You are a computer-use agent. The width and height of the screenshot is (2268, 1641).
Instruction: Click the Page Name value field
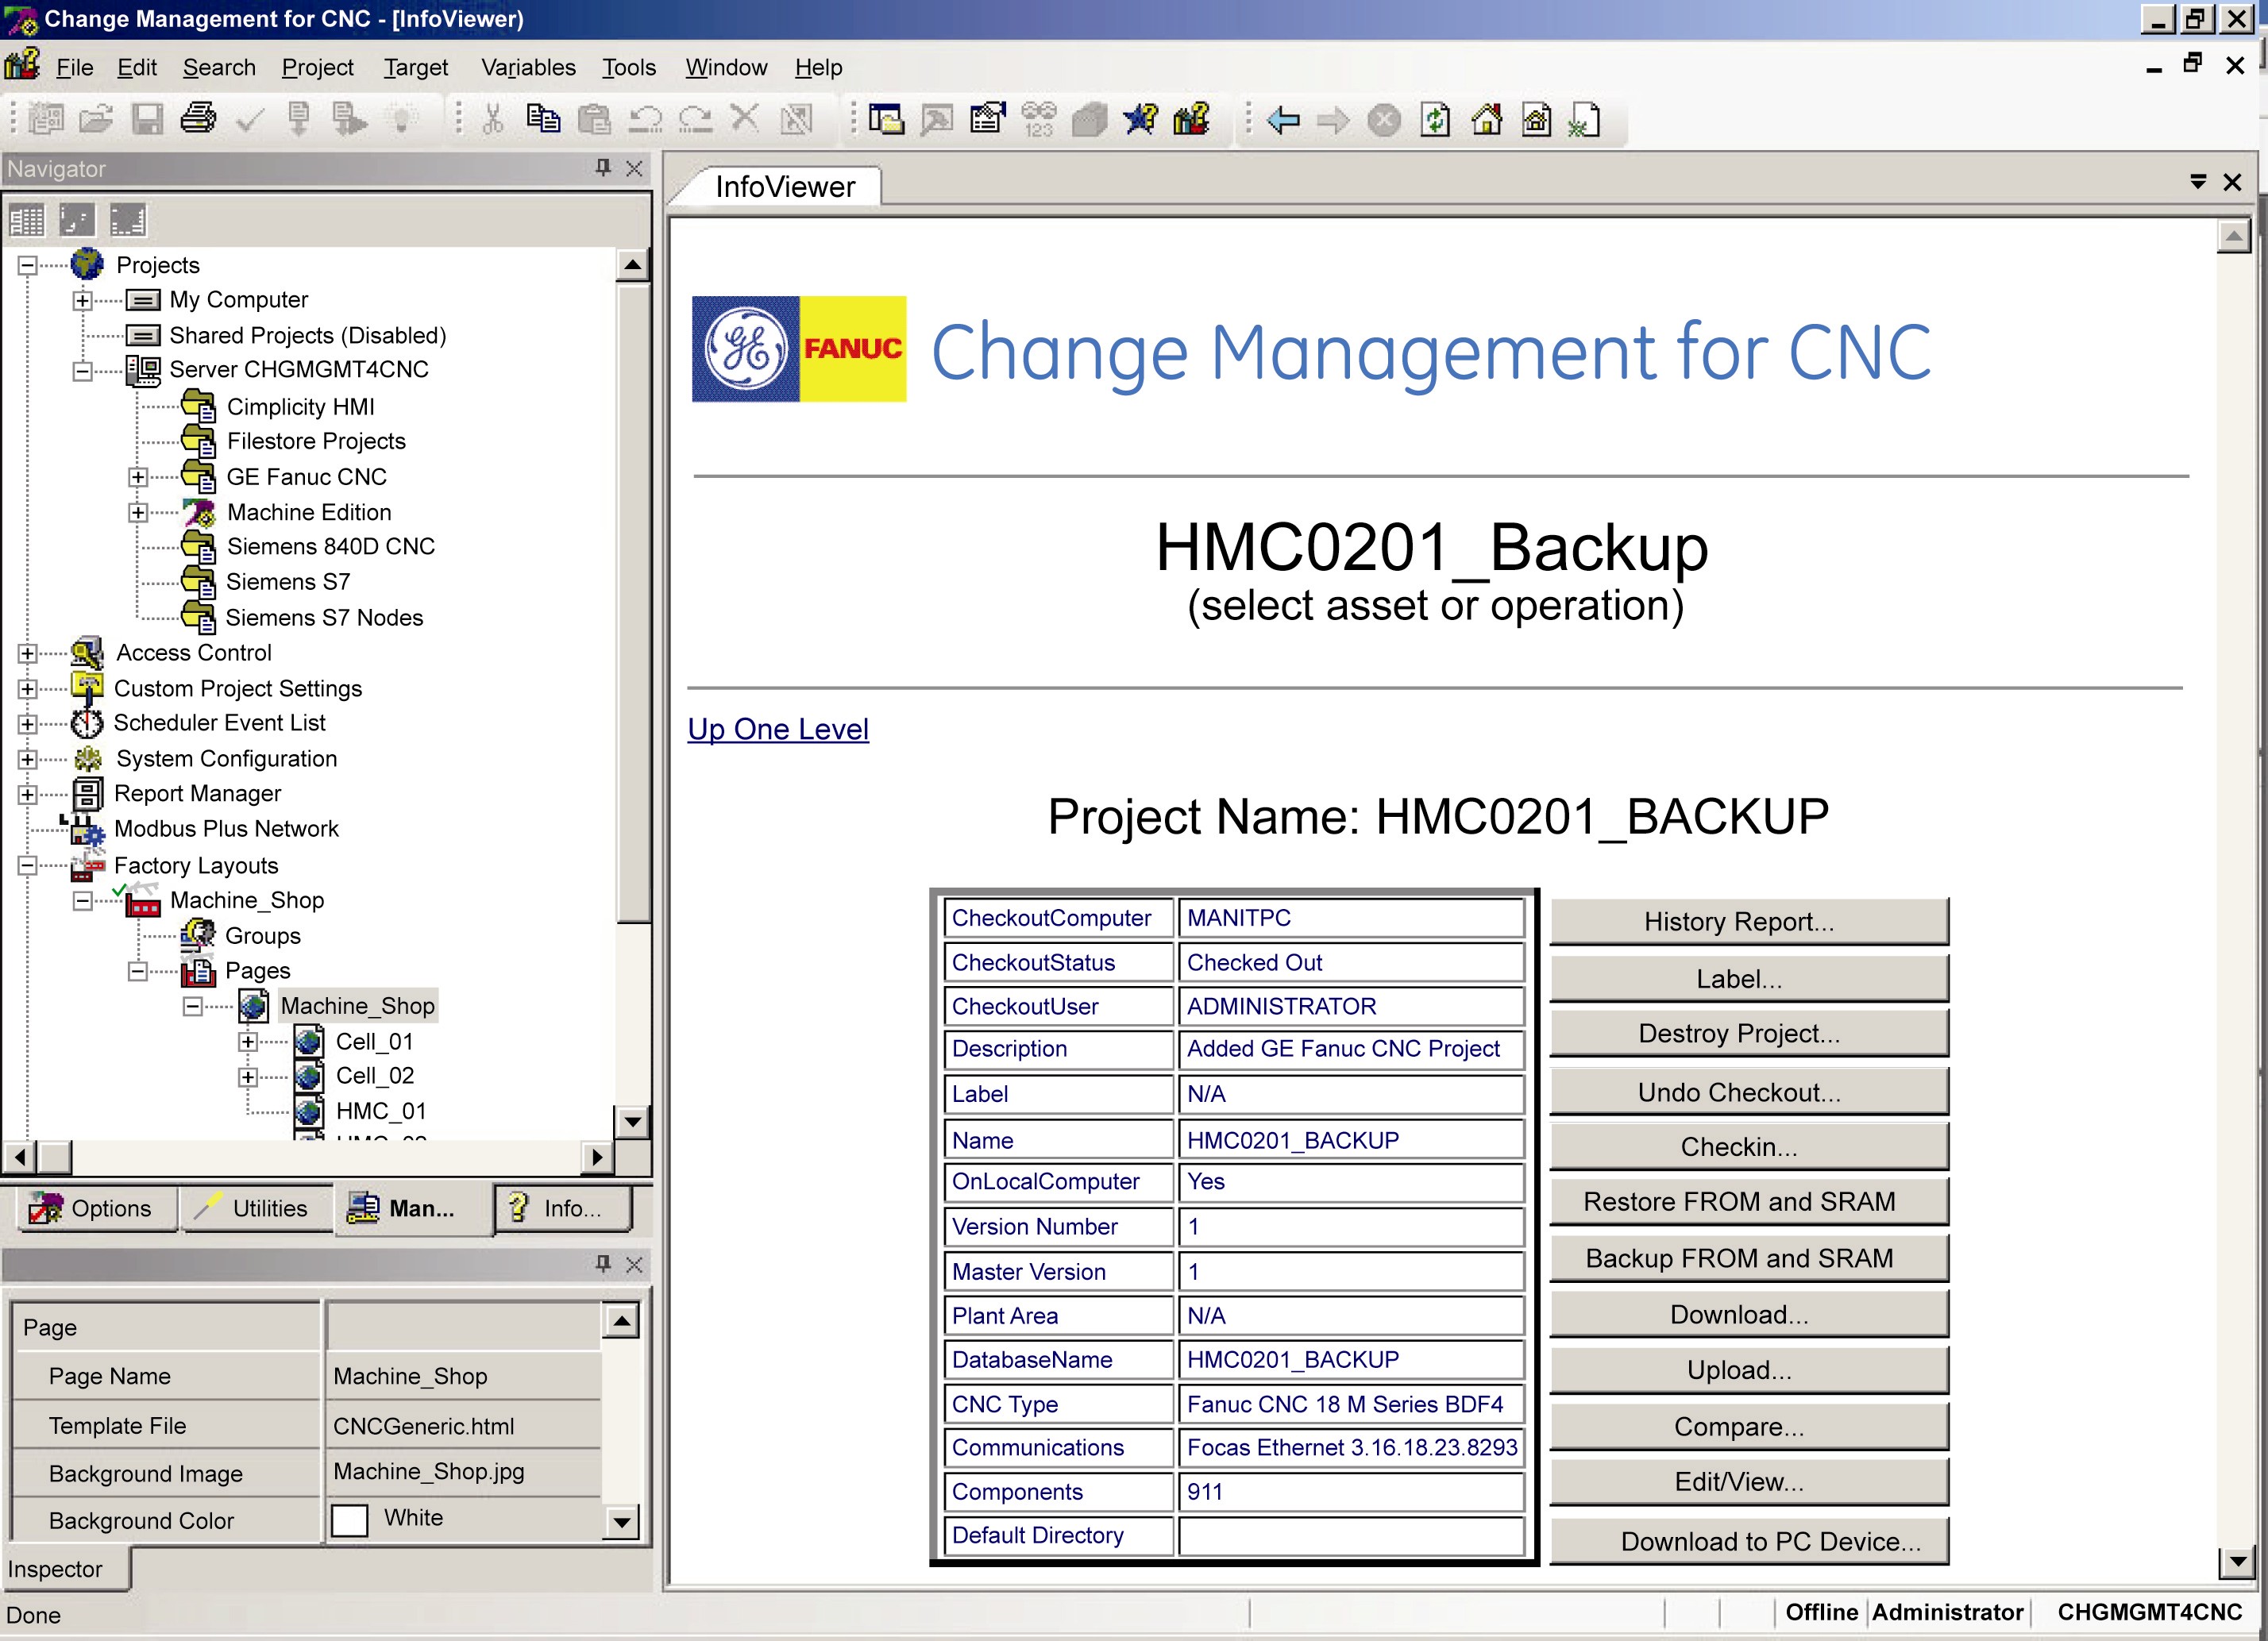pos(464,1376)
